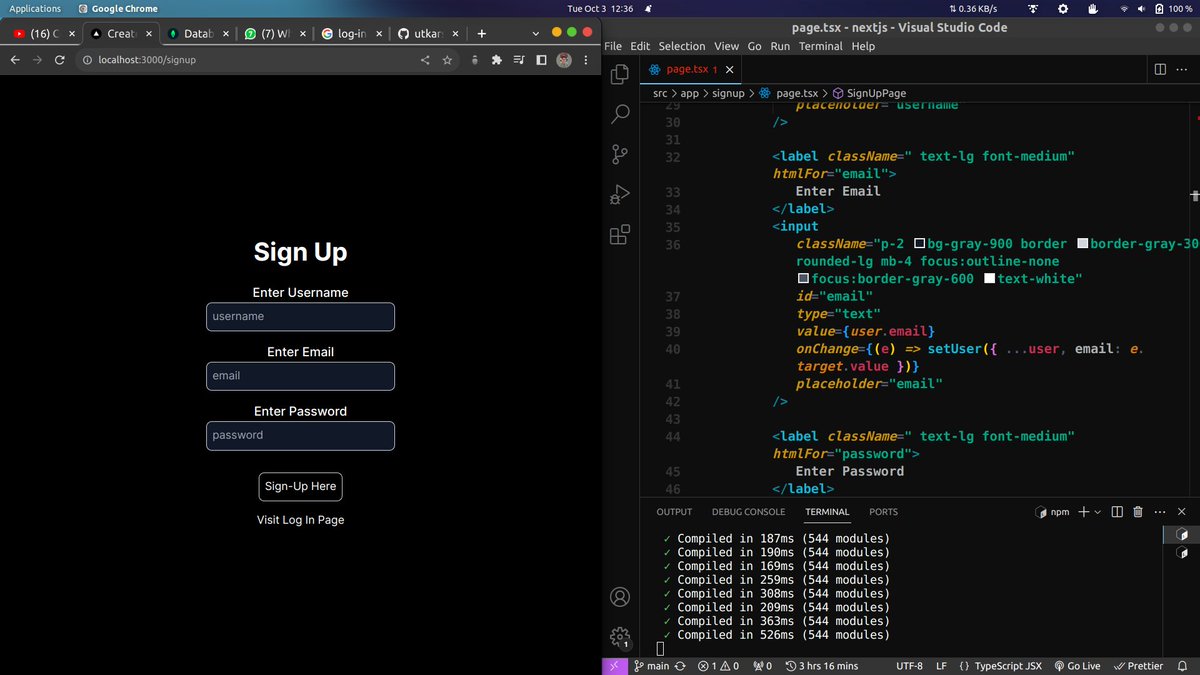Switch to the DEBUG CONSOLE tab
1200x675 pixels.
pyautogui.click(x=748, y=512)
